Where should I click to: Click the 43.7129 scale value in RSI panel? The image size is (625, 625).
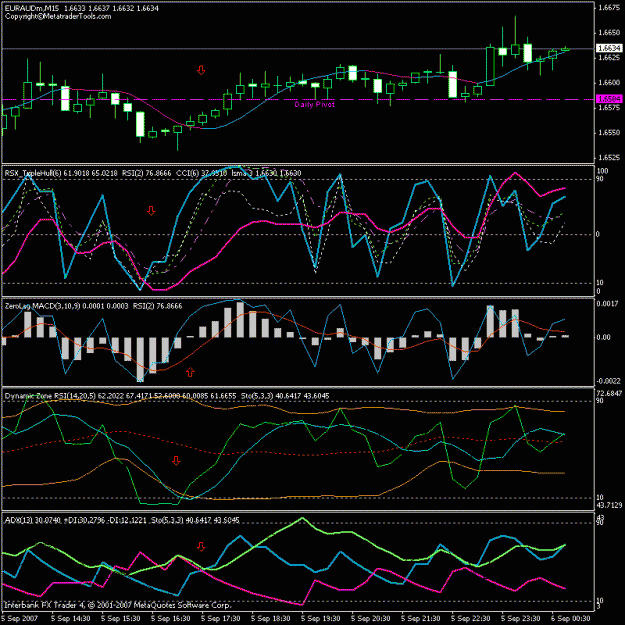pyautogui.click(x=609, y=505)
